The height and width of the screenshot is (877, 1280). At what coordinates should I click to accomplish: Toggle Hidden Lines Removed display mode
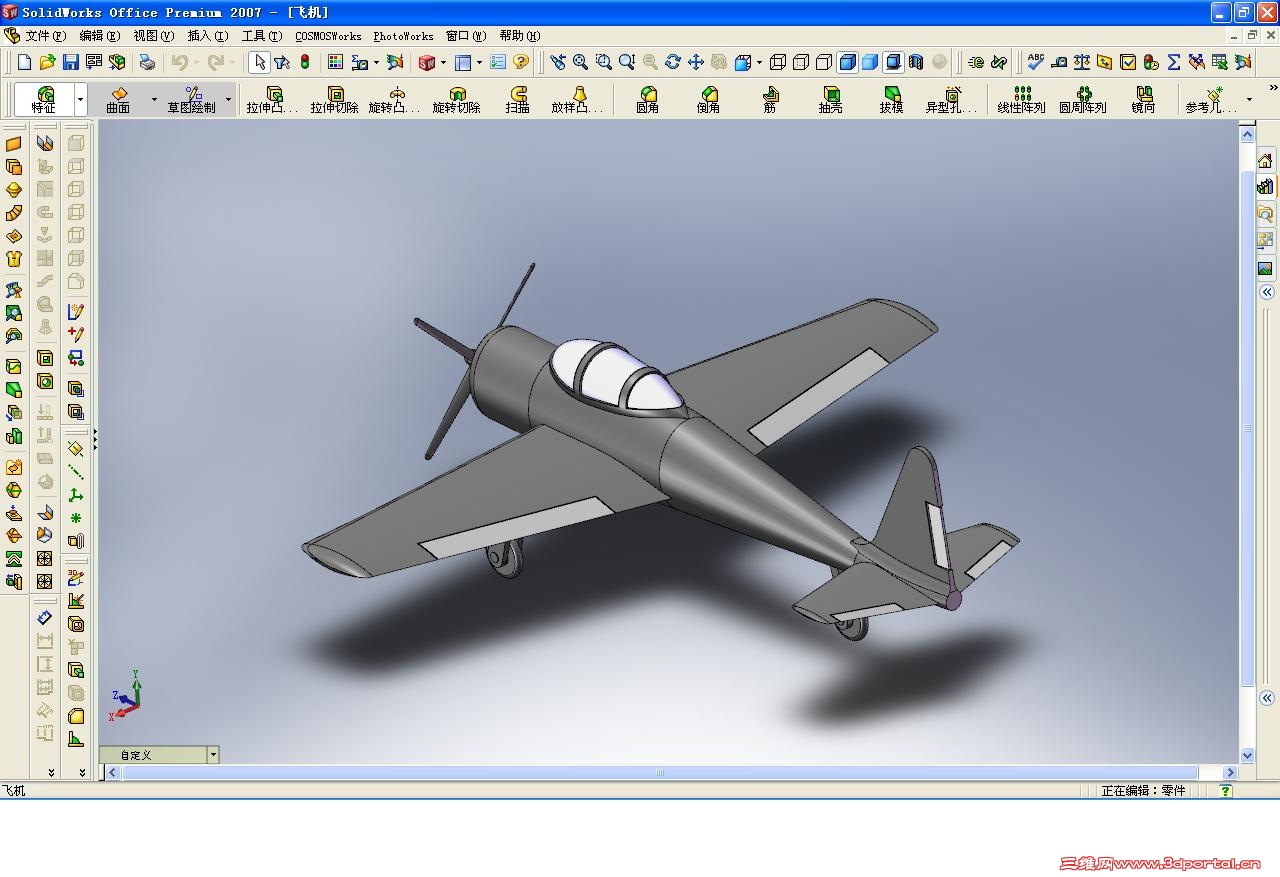824,62
